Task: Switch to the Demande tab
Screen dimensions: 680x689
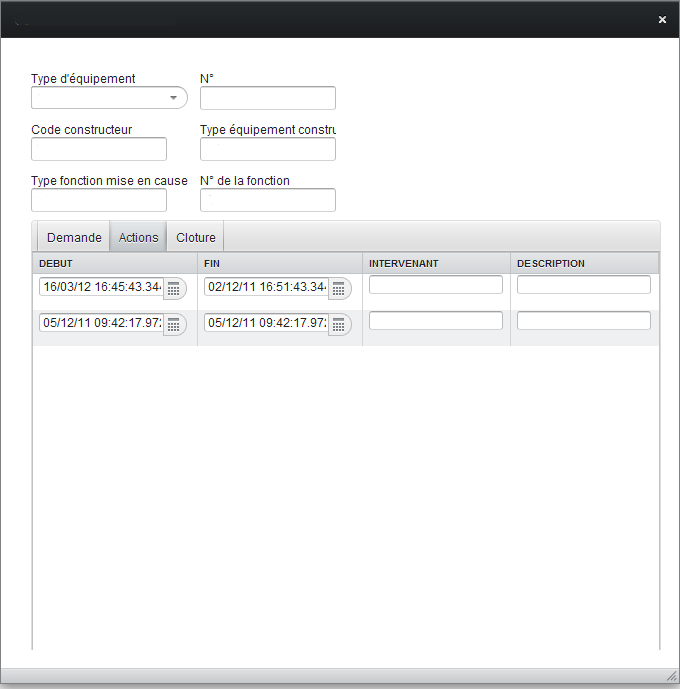Action: point(74,238)
